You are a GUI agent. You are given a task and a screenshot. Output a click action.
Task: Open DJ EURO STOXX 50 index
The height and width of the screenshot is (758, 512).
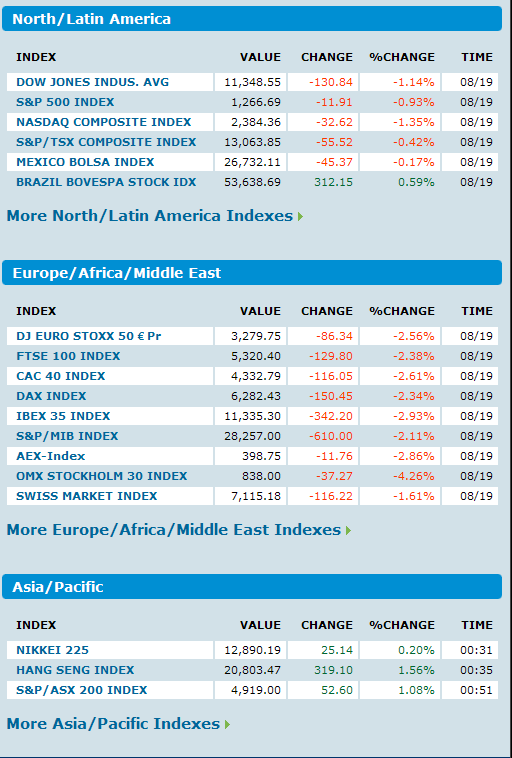(x=89, y=336)
